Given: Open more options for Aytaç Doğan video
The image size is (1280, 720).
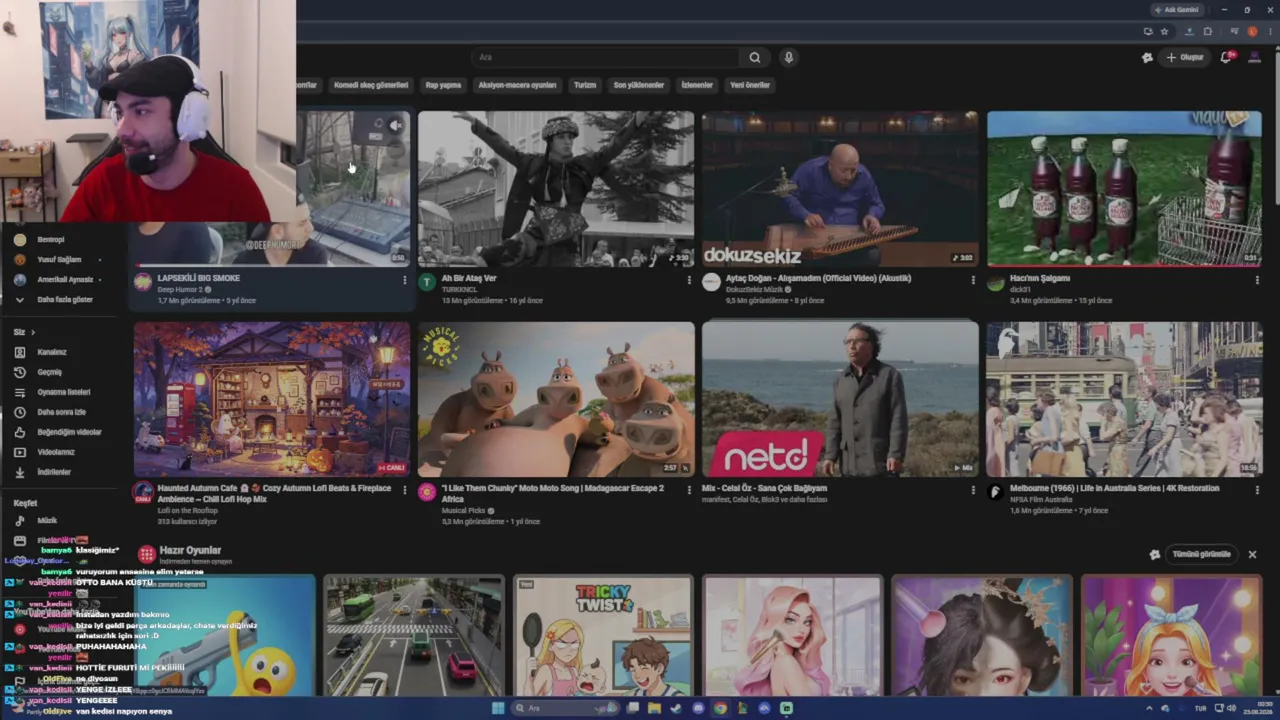Looking at the screenshot, I should point(972,280).
